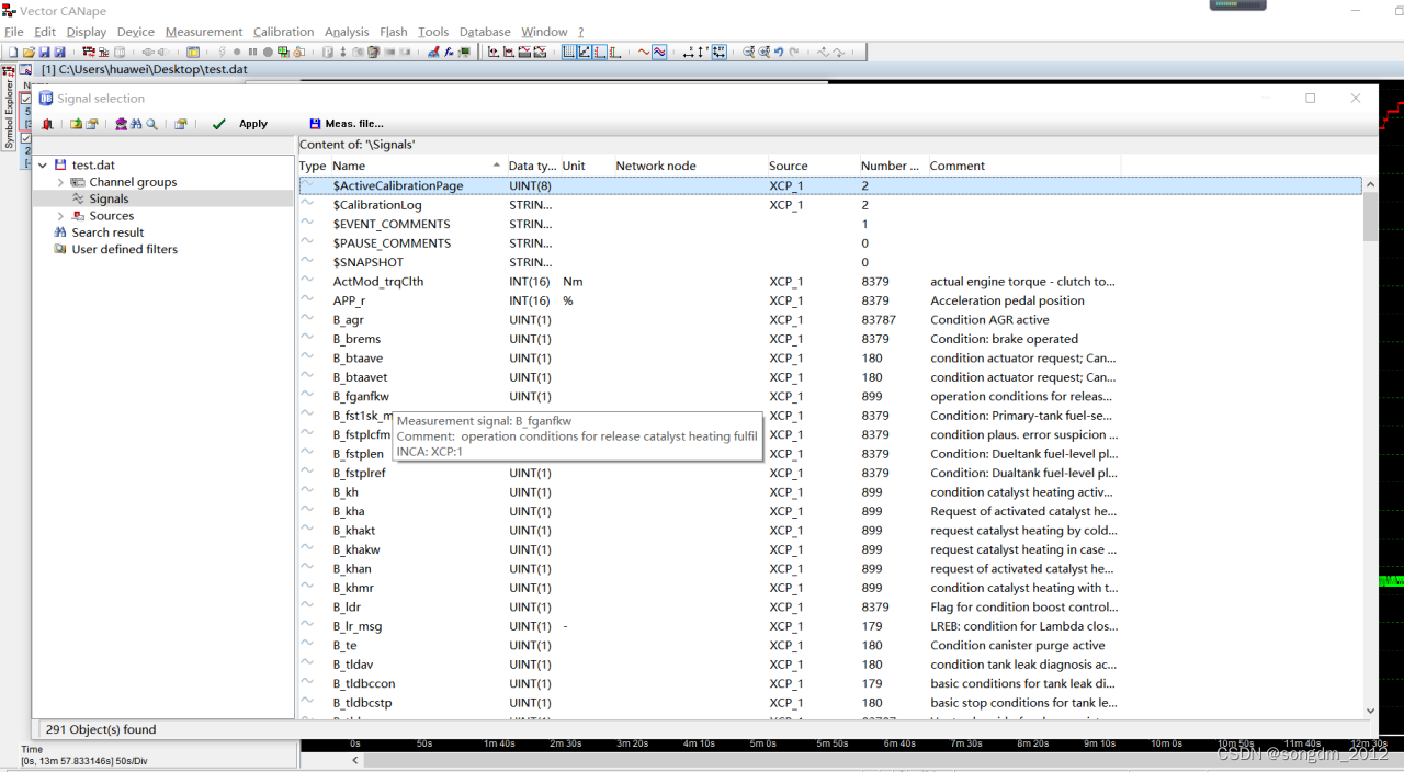This screenshot has height=773, width=1404.
Task: Click the Vector CANape title bar logo
Action: point(9,11)
